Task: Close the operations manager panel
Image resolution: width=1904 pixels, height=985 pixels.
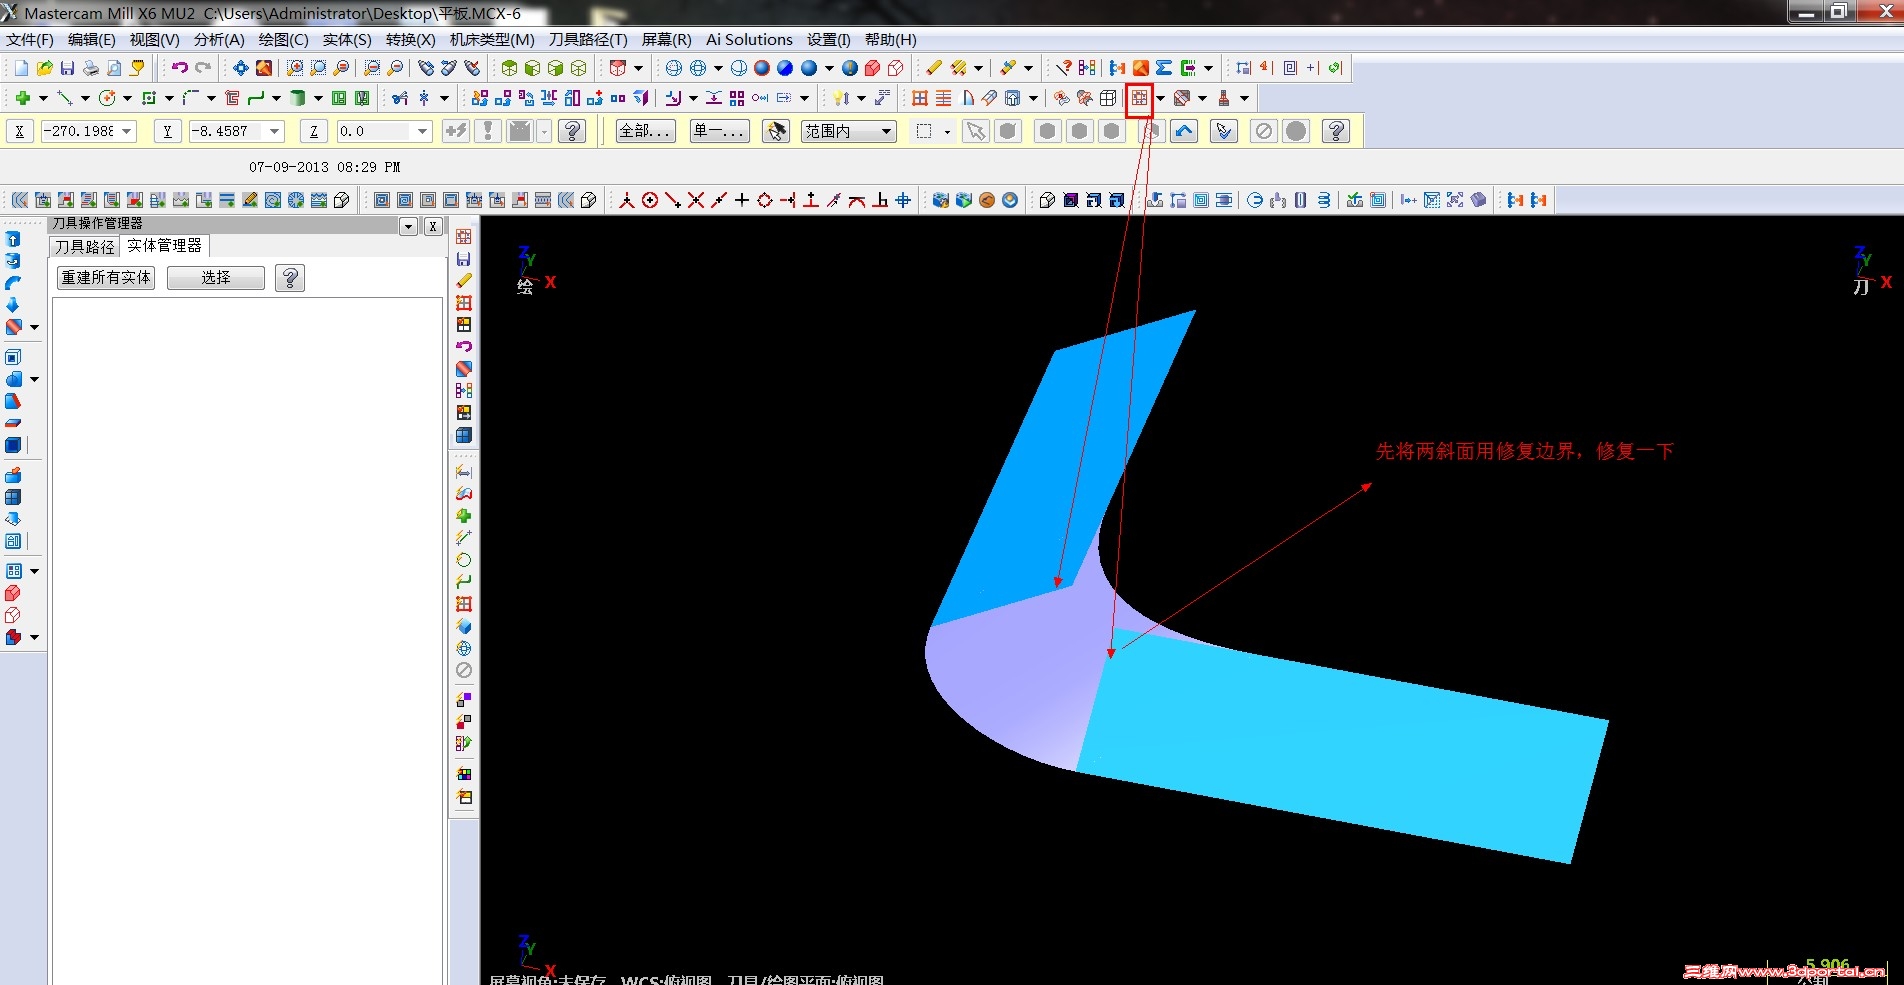Action: coord(433,226)
